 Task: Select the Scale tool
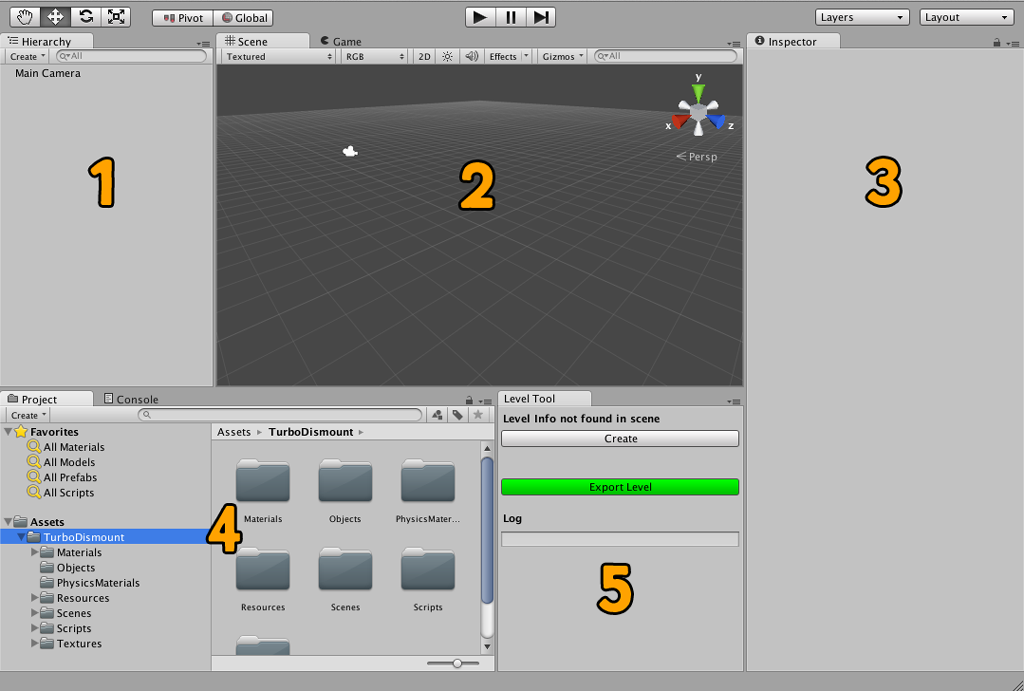coord(116,17)
